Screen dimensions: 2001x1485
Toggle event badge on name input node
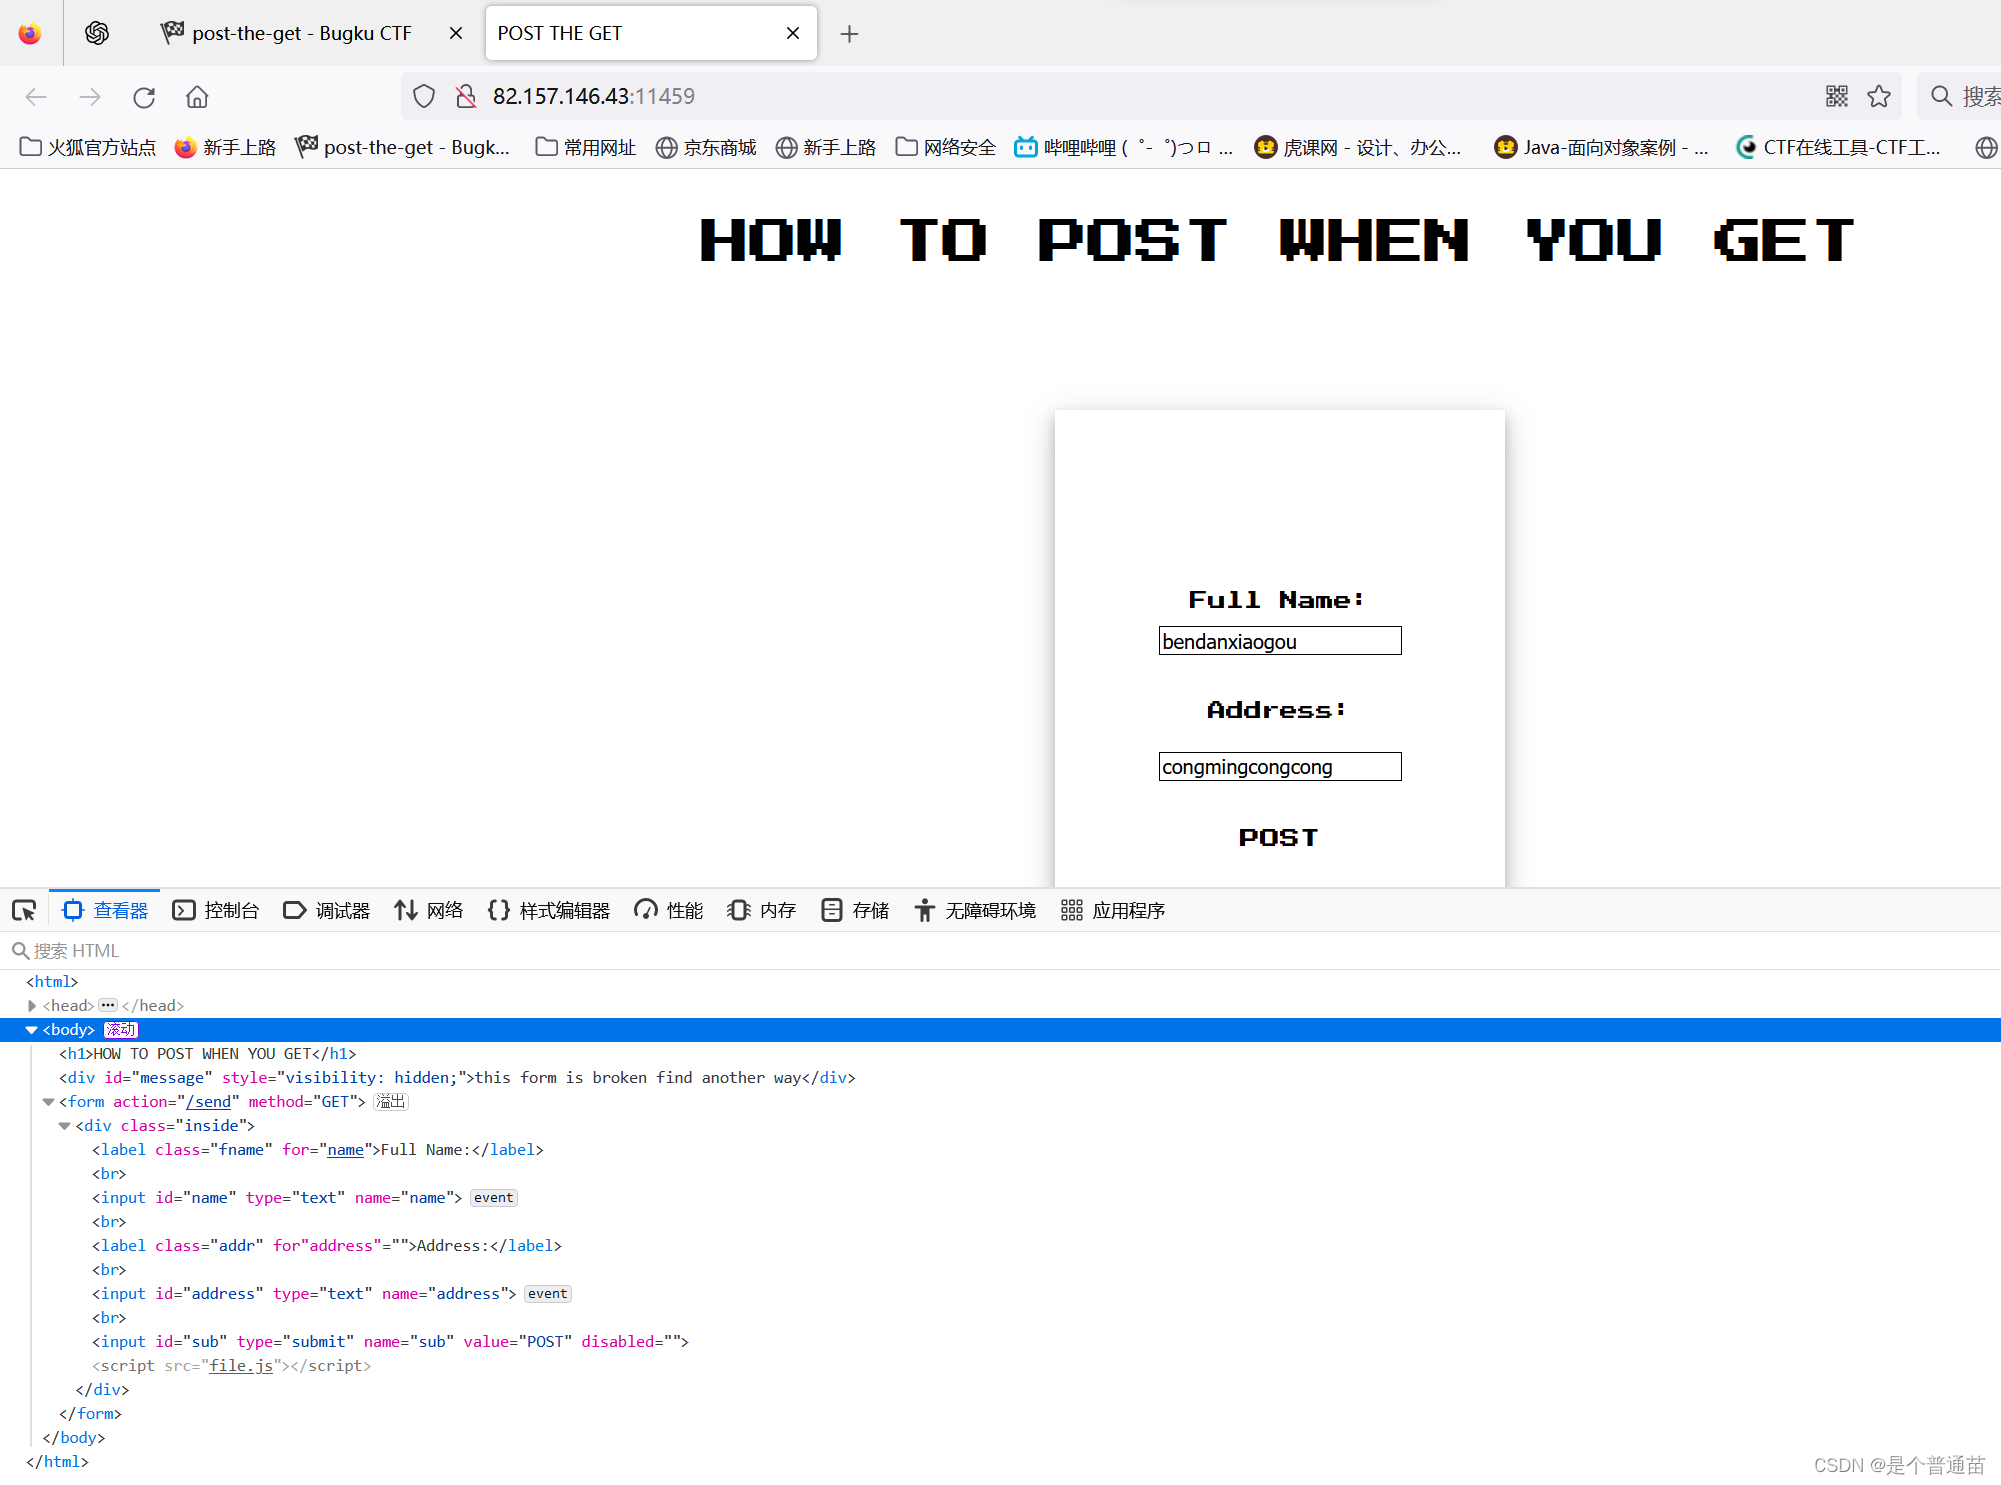(x=493, y=1198)
